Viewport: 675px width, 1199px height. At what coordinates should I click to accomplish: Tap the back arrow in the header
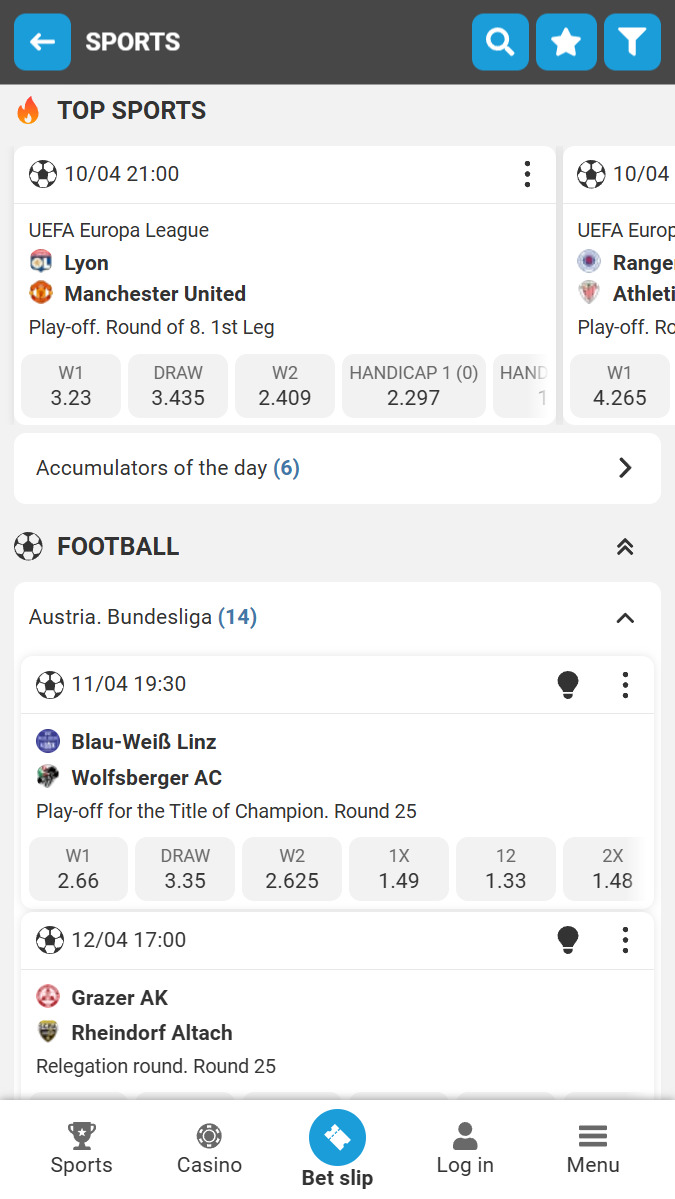click(41, 42)
